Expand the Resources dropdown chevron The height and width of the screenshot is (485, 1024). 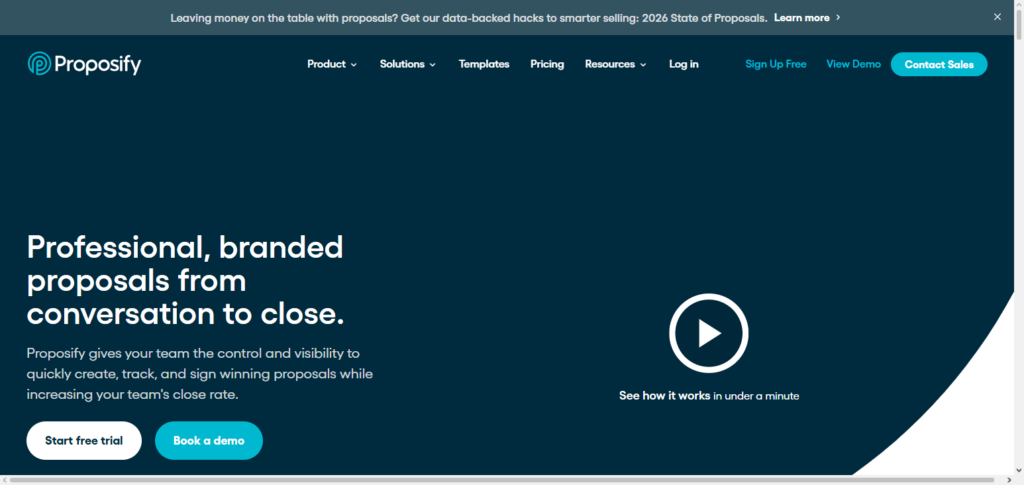(643, 65)
